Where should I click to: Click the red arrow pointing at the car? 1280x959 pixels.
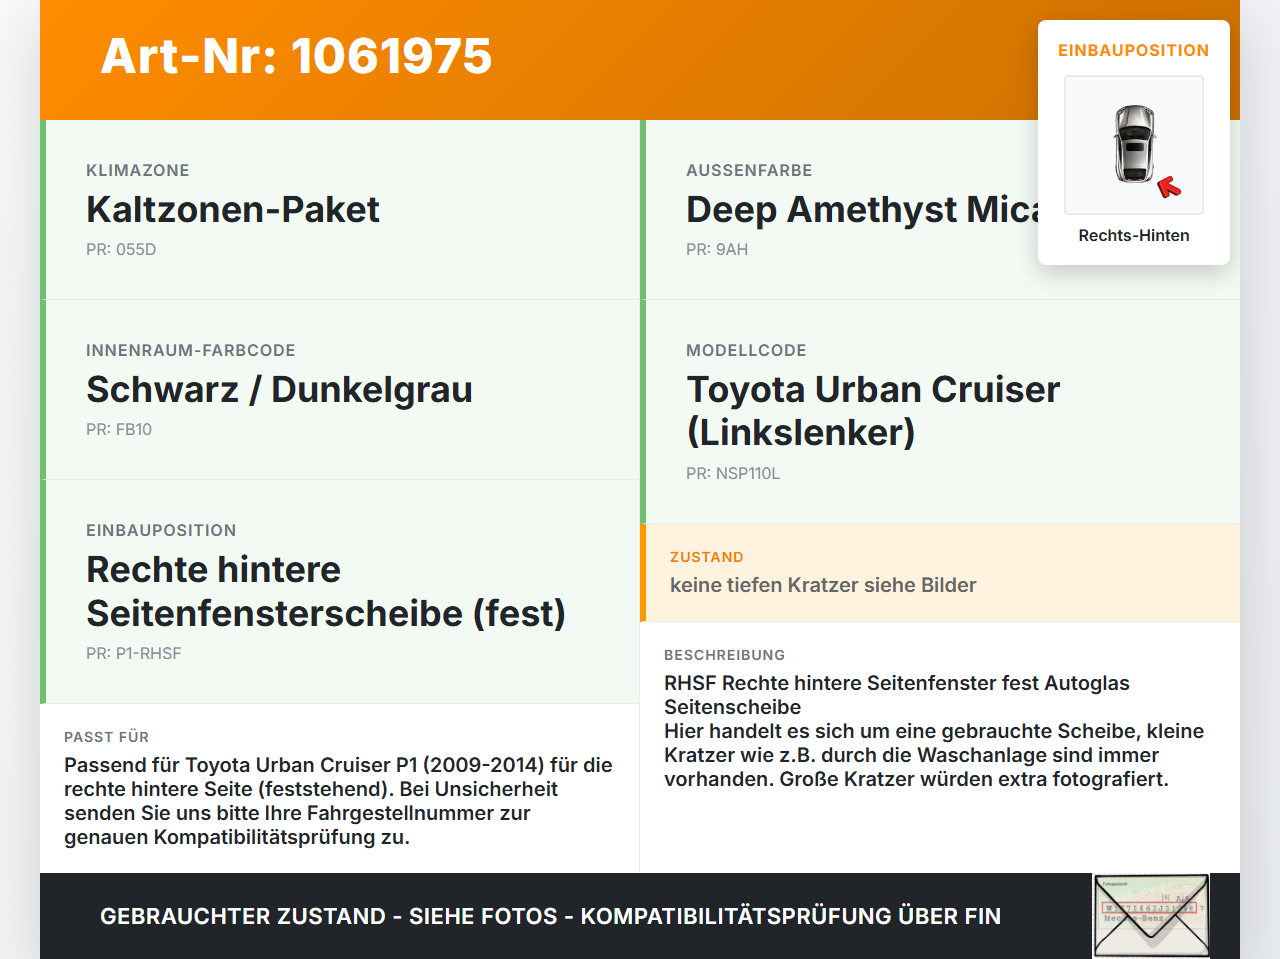click(1169, 187)
